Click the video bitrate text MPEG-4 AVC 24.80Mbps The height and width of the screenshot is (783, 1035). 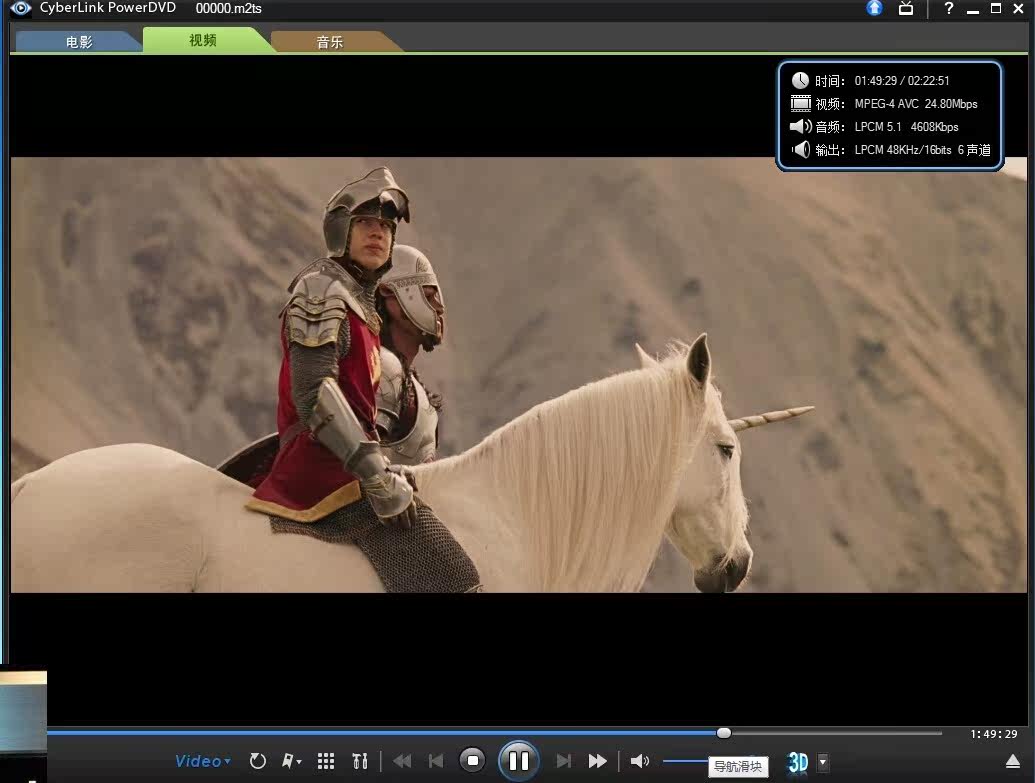[x=916, y=104]
